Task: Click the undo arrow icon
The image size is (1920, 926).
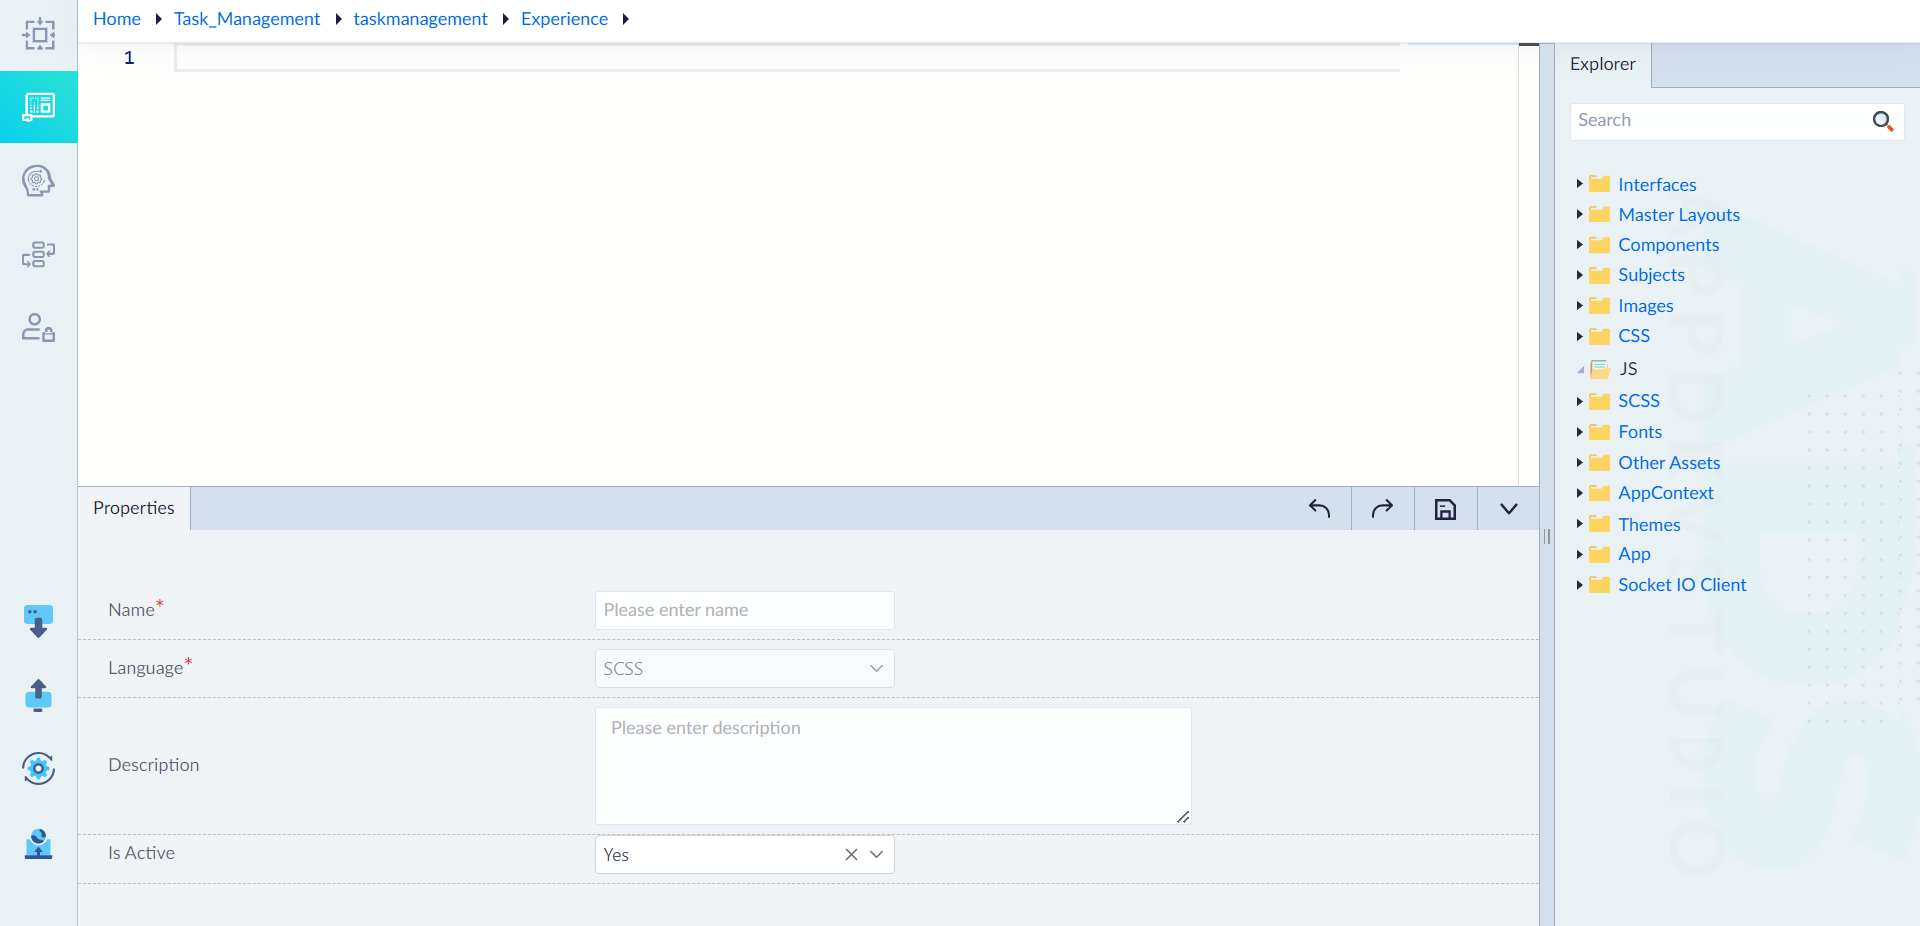Action: tap(1319, 509)
